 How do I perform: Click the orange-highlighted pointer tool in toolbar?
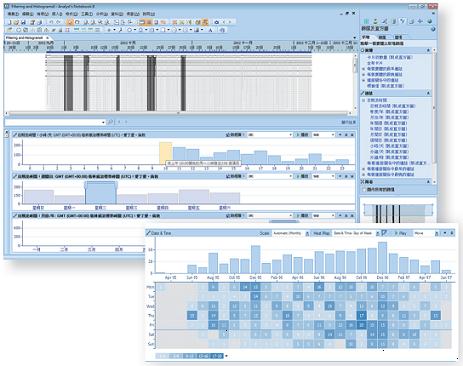(70, 22)
